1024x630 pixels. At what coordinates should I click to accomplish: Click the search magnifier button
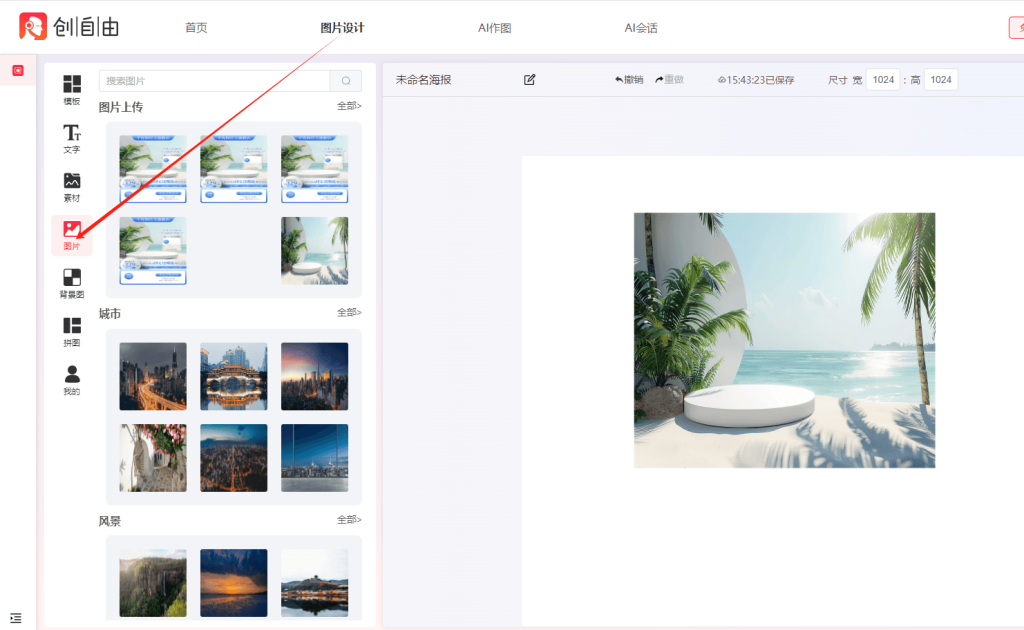click(x=346, y=81)
